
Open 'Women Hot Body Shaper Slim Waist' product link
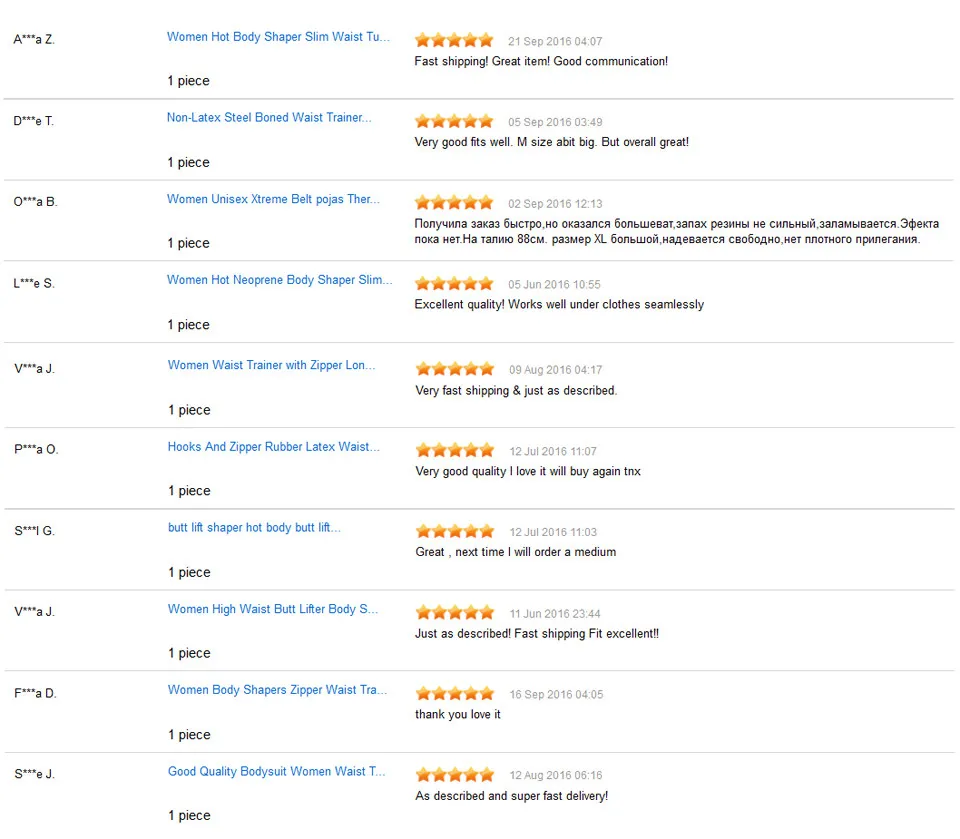click(x=278, y=37)
